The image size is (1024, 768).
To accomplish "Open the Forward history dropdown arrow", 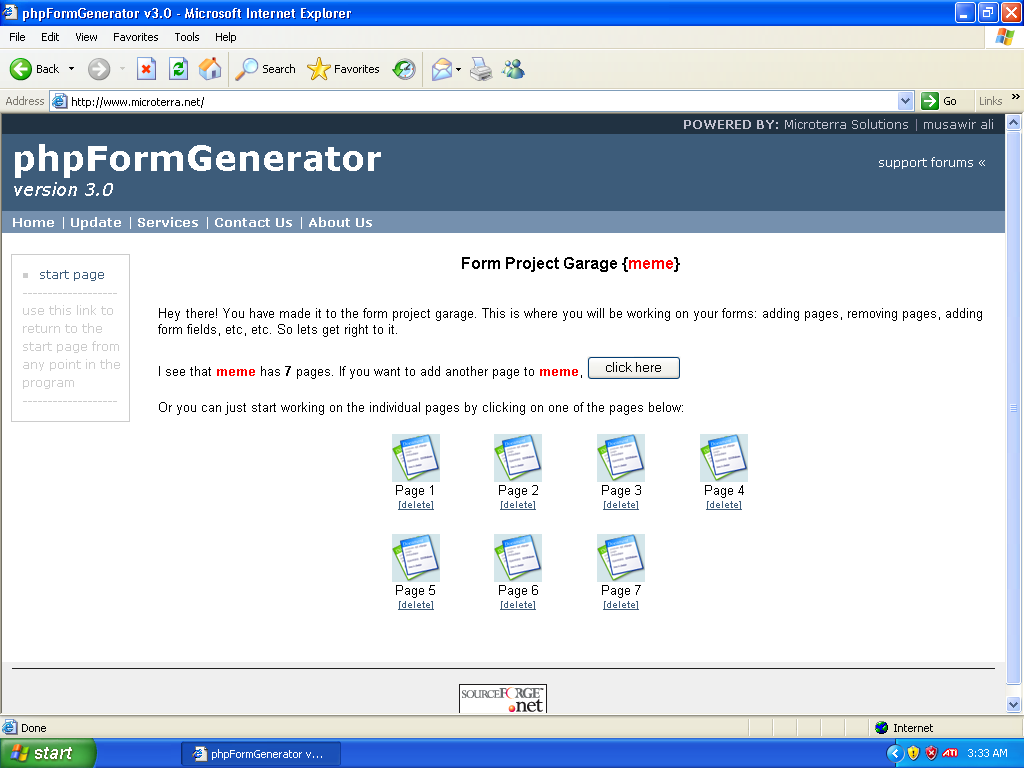I will click(x=122, y=69).
